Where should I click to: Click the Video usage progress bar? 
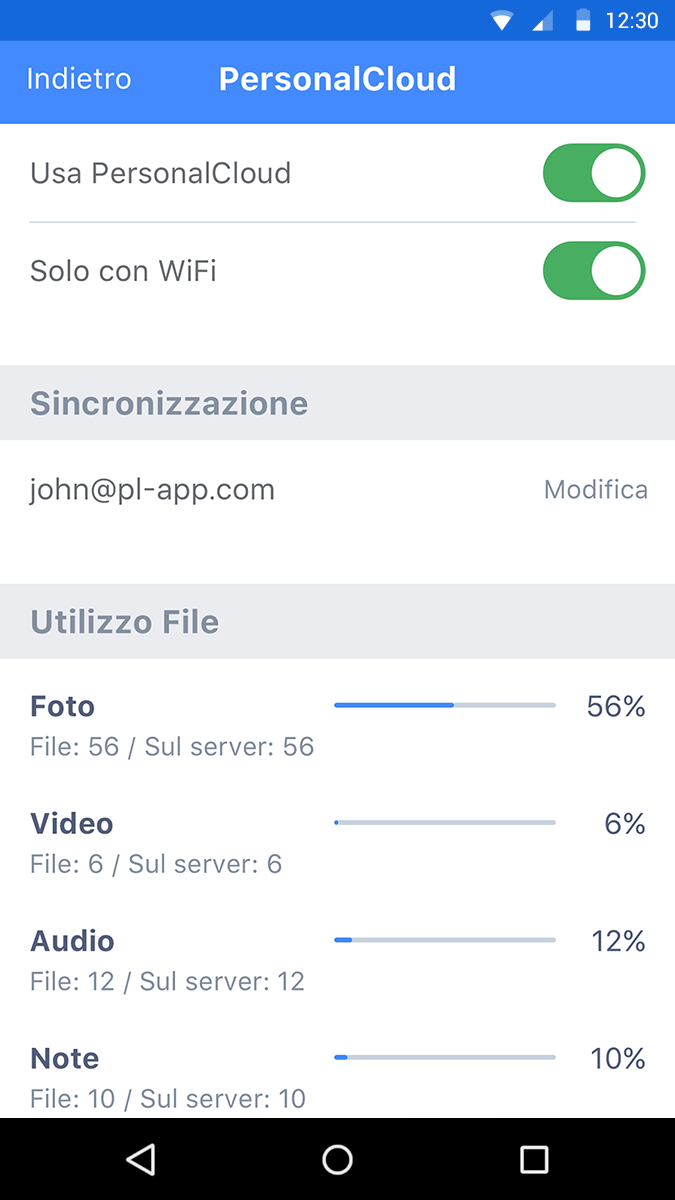444,823
